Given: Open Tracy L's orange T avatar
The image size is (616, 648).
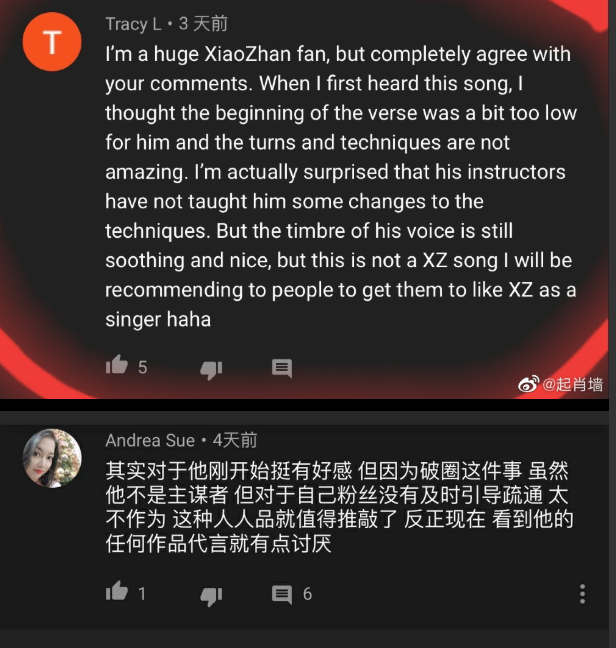Looking at the screenshot, I should [x=52, y=42].
